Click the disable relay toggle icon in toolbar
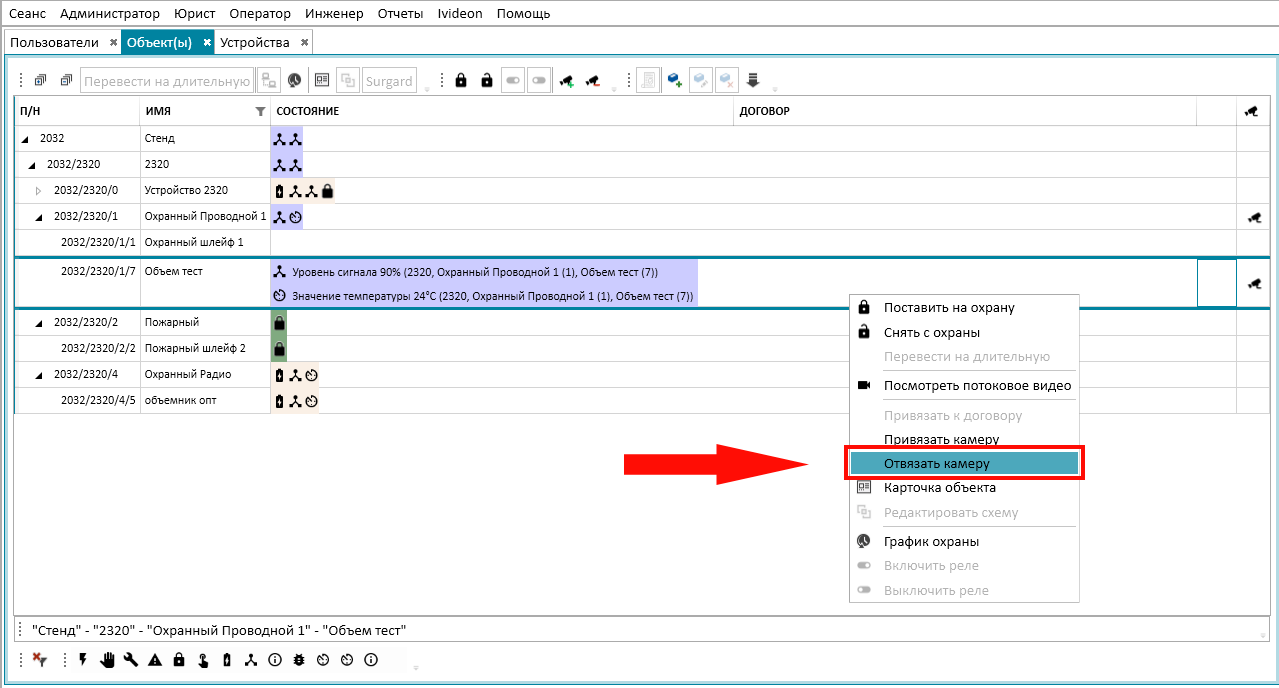This screenshot has height=688, width=1279. pyautogui.click(x=539, y=81)
